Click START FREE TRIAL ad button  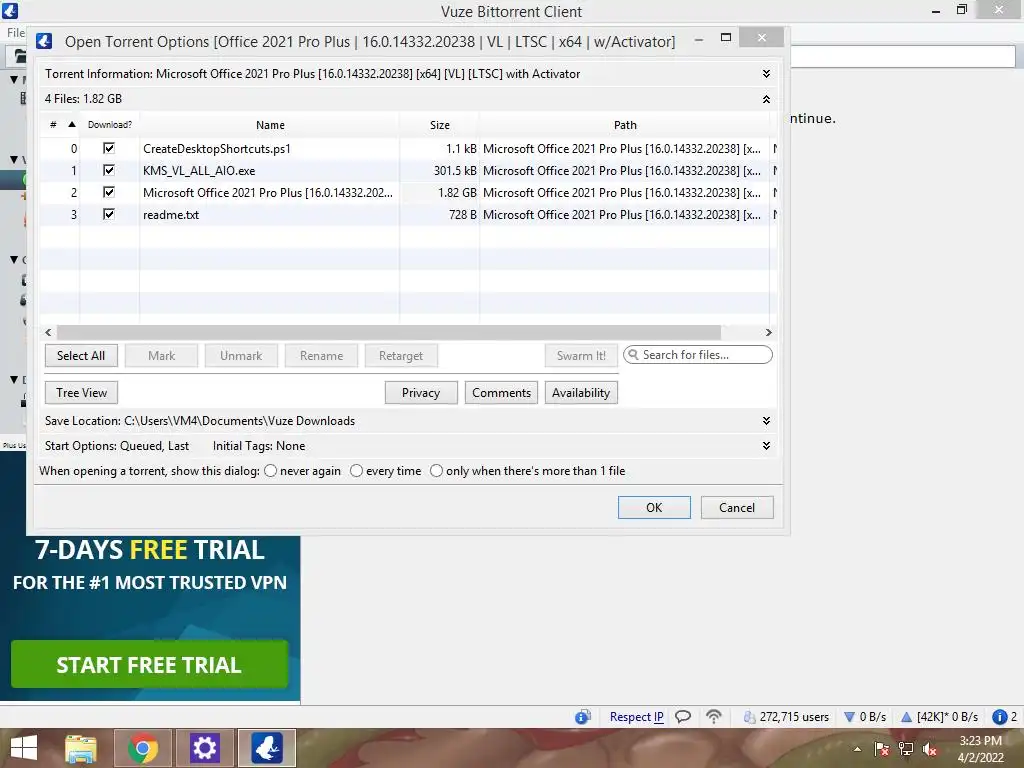[x=150, y=664]
